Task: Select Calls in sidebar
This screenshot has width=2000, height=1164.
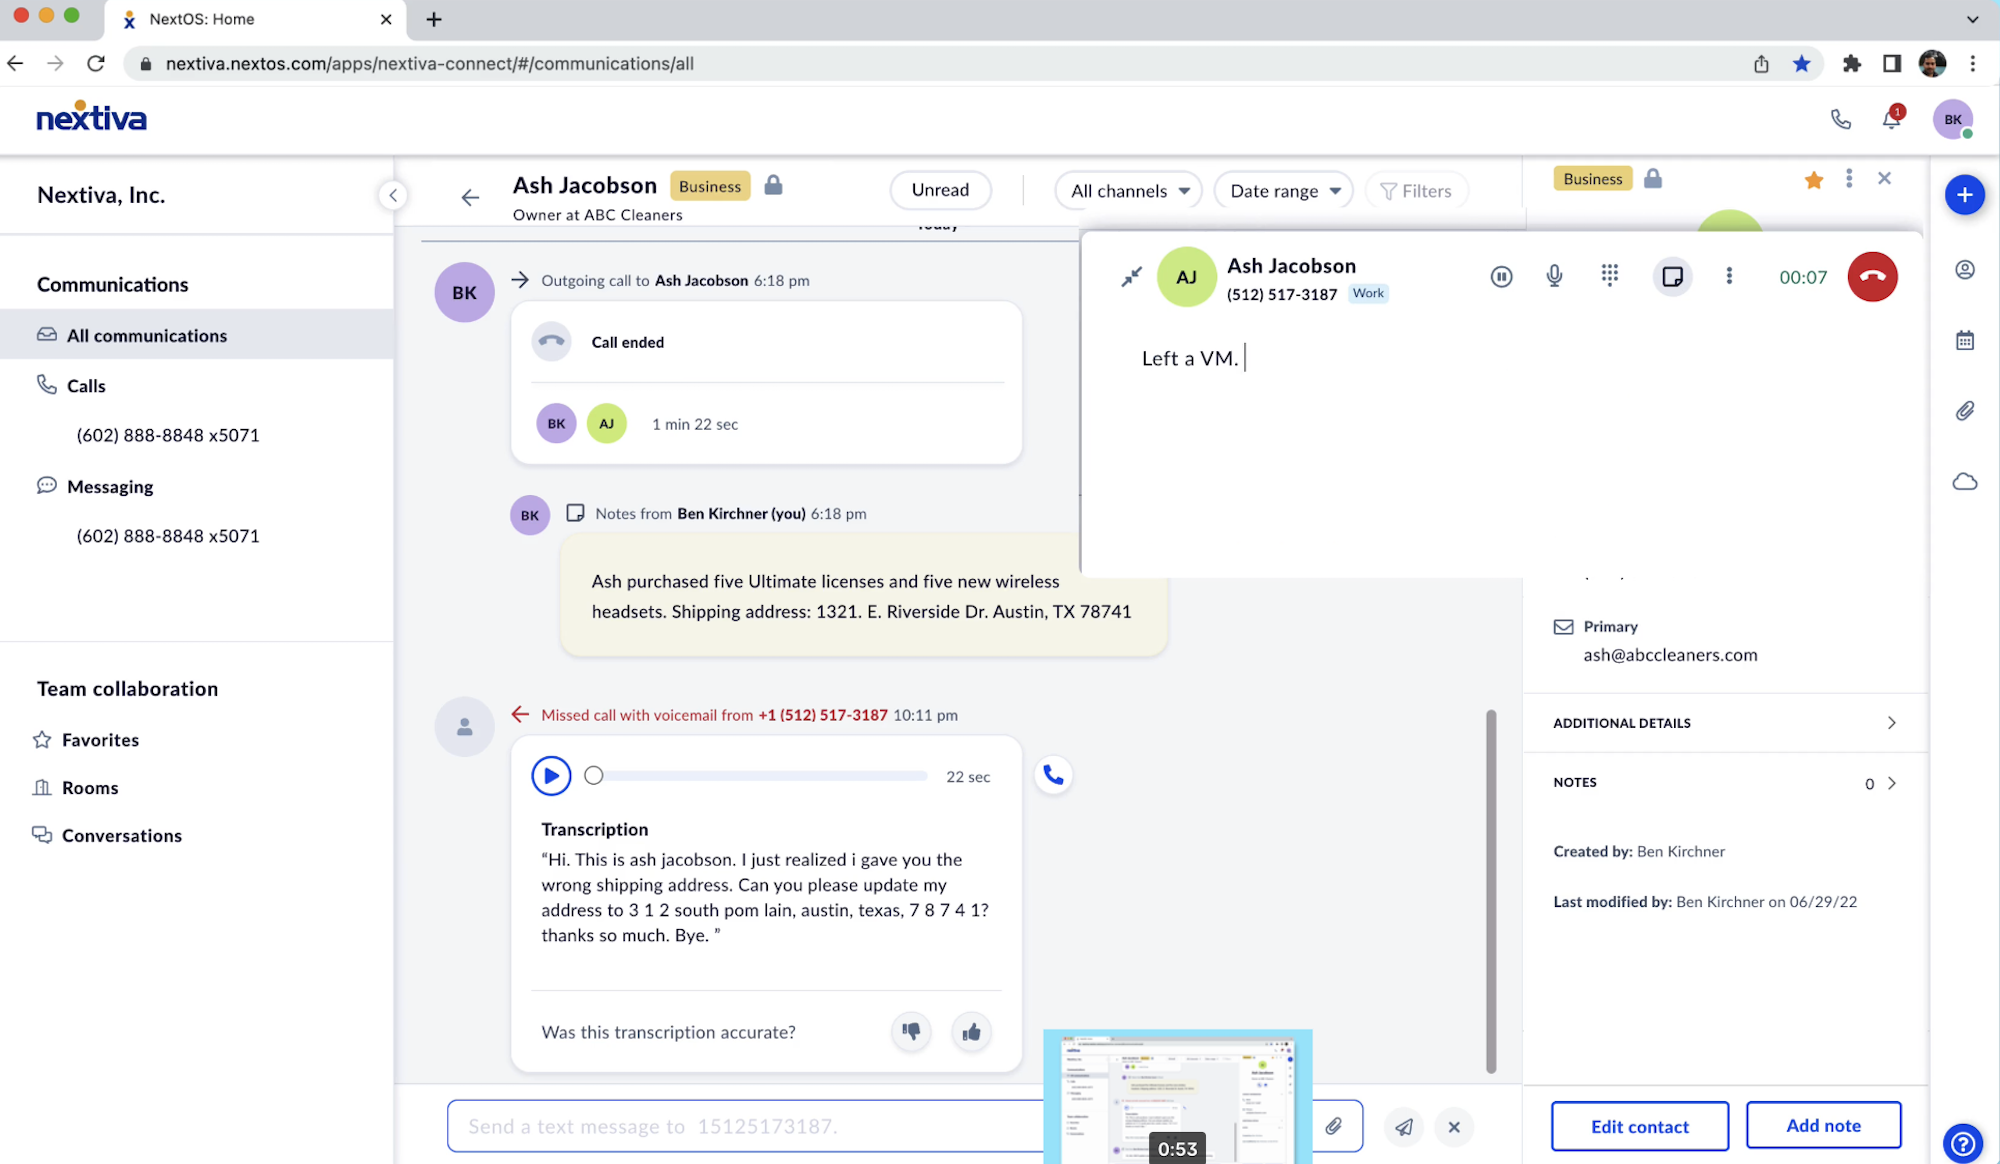Action: tap(86, 385)
